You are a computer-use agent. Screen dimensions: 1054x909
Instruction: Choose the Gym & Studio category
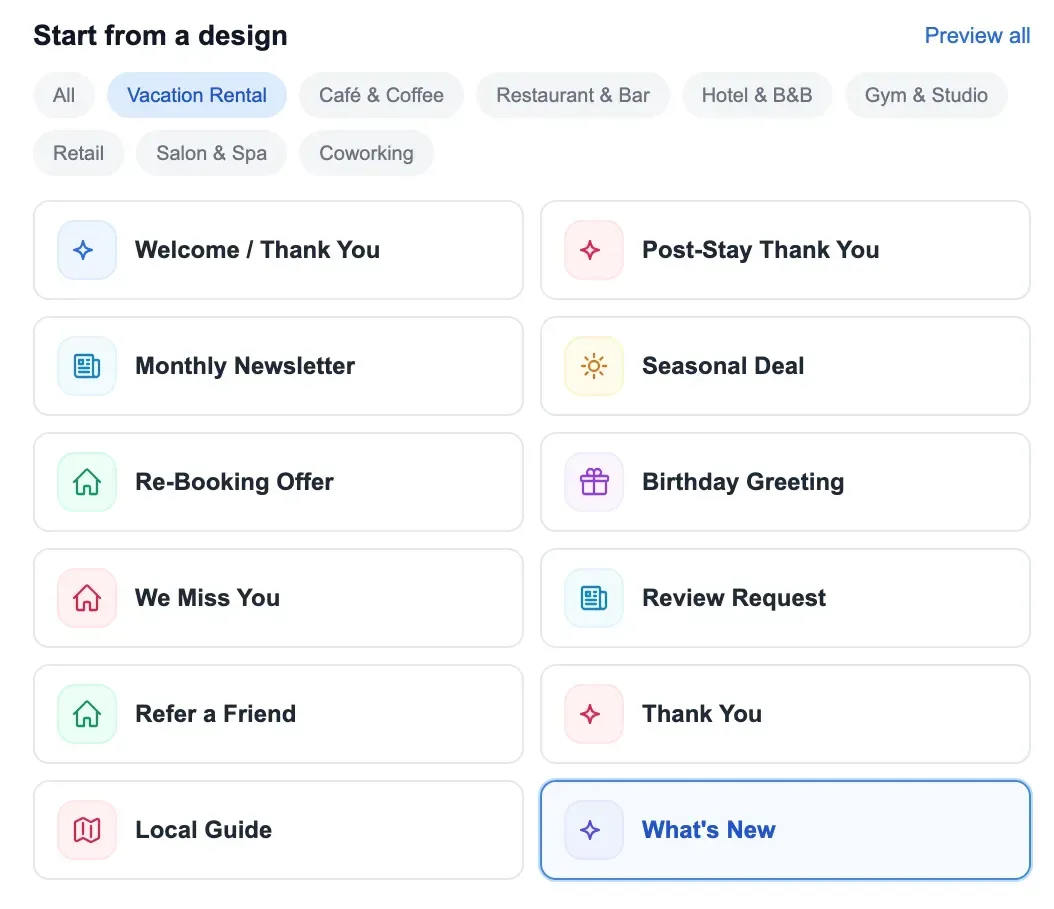[x=926, y=95]
